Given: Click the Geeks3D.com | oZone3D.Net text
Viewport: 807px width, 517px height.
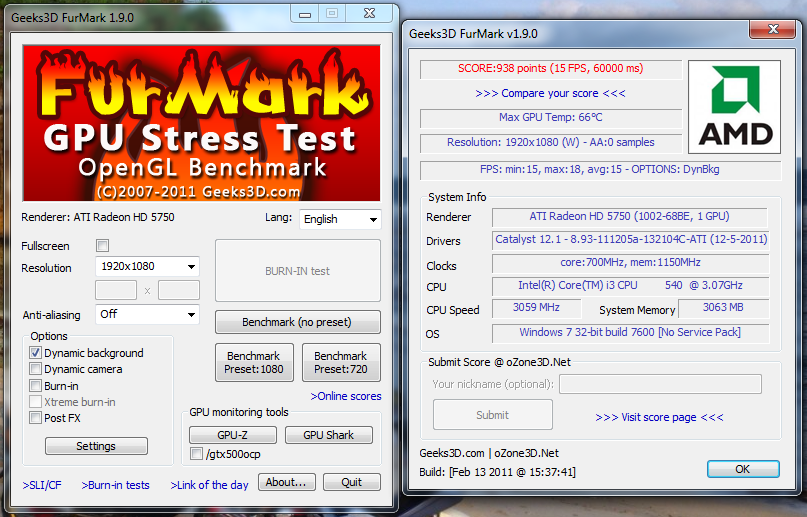Looking at the screenshot, I should [489, 453].
